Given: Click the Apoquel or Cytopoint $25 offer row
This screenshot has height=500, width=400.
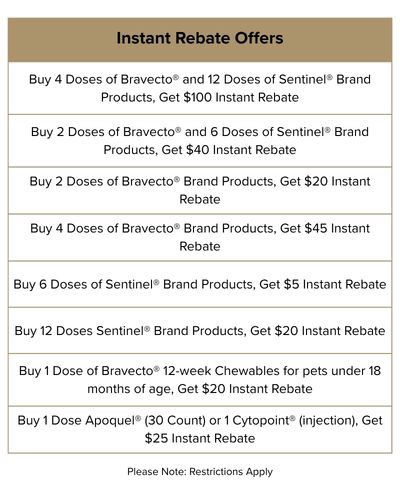Looking at the screenshot, I should click(x=200, y=429).
